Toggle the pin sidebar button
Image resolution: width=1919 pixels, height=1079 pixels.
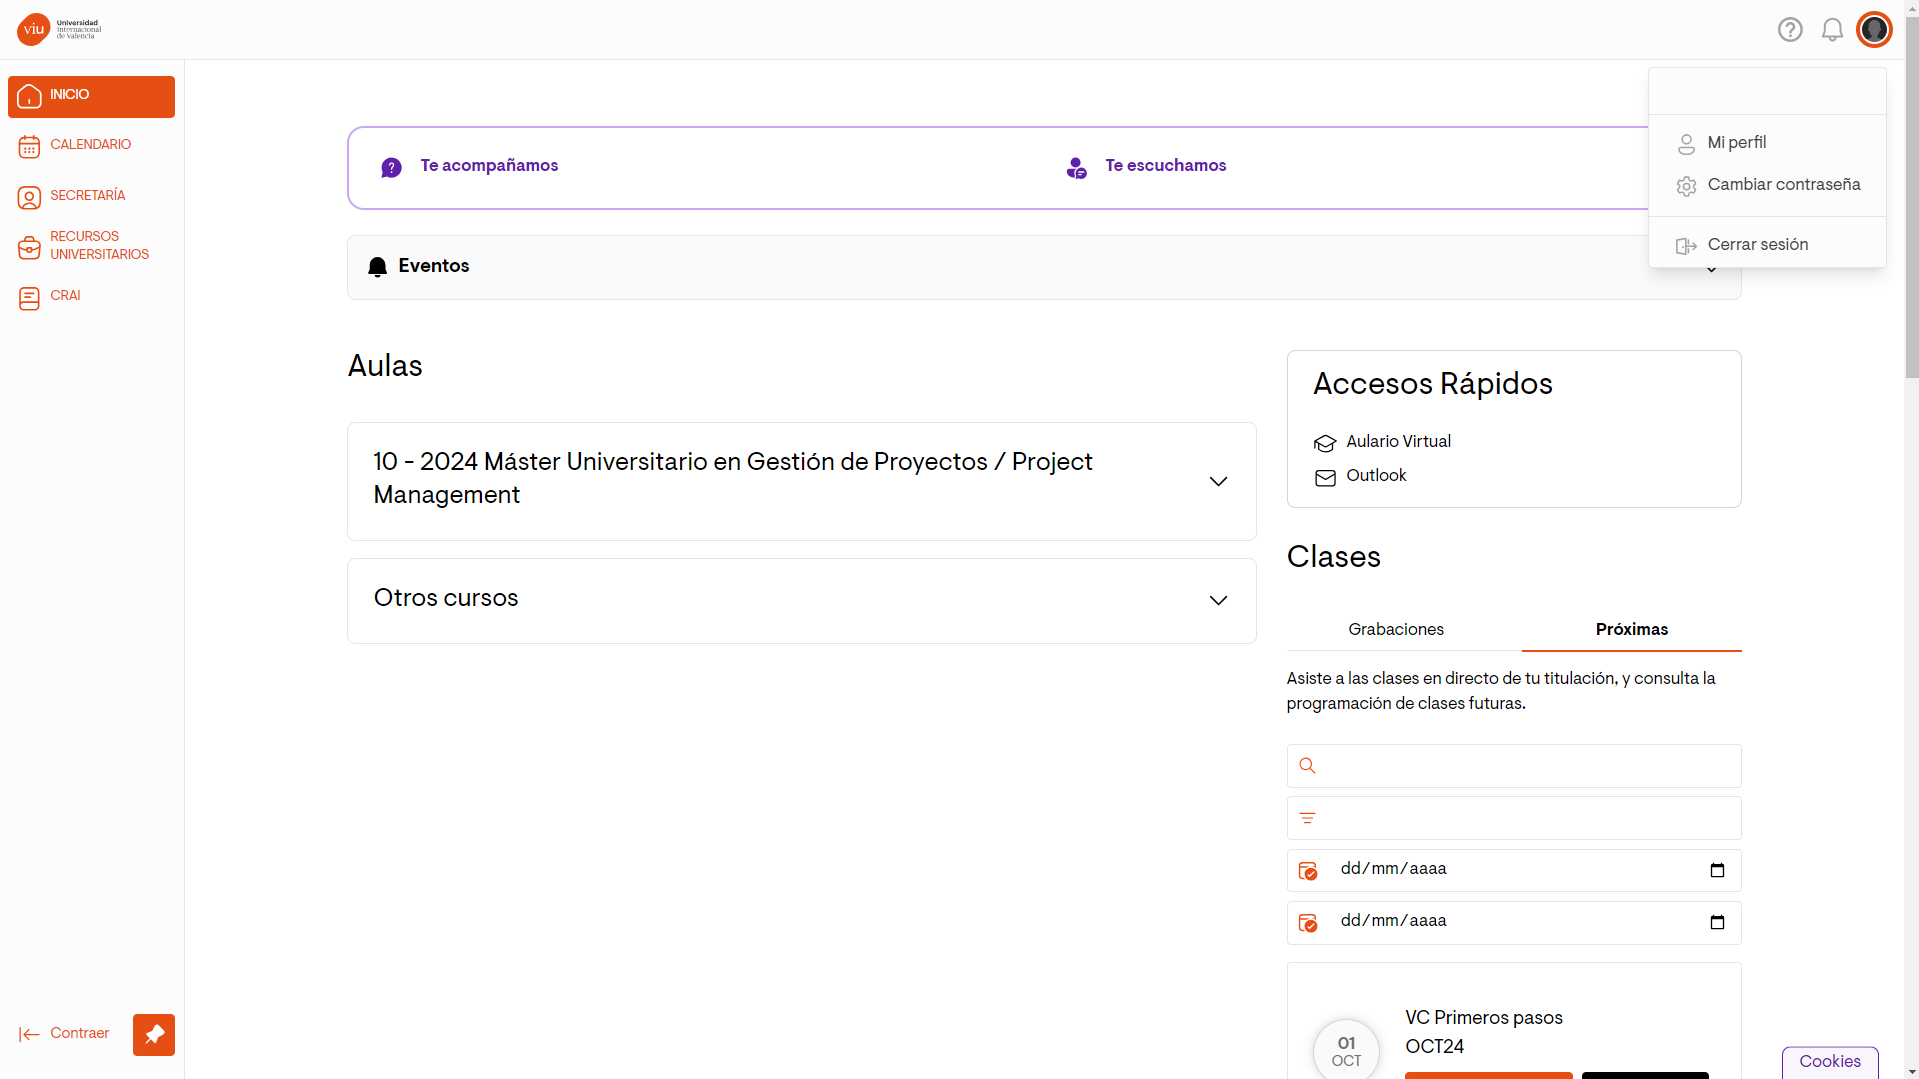[154, 1035]
